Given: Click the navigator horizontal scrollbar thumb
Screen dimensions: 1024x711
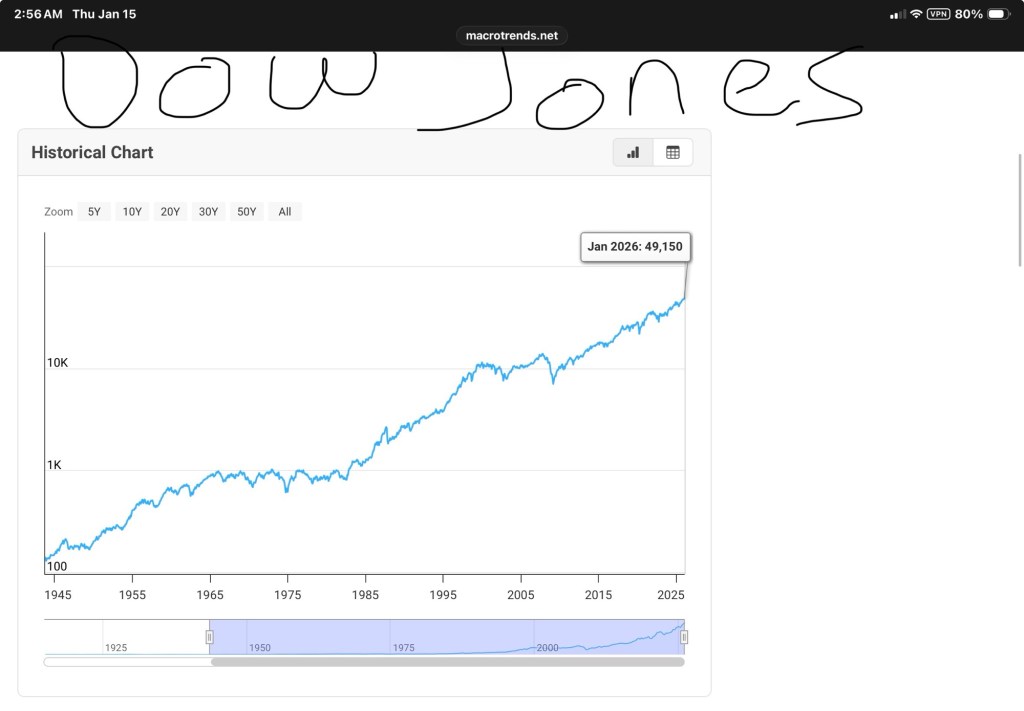Looking at the screenshot, I should [x=447, y=662].
